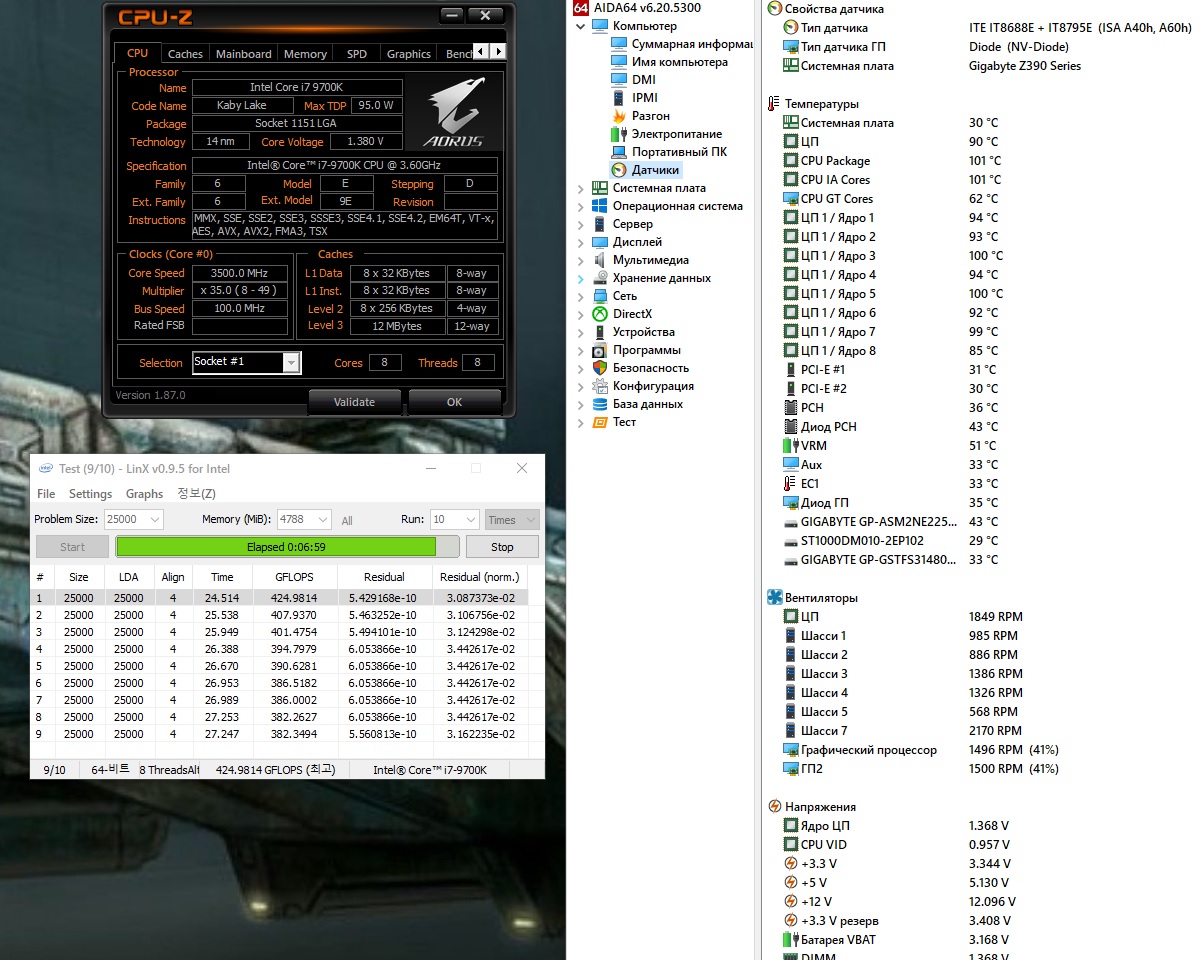
Task: Click the Разгон flame icon
Action: [619, 116]
